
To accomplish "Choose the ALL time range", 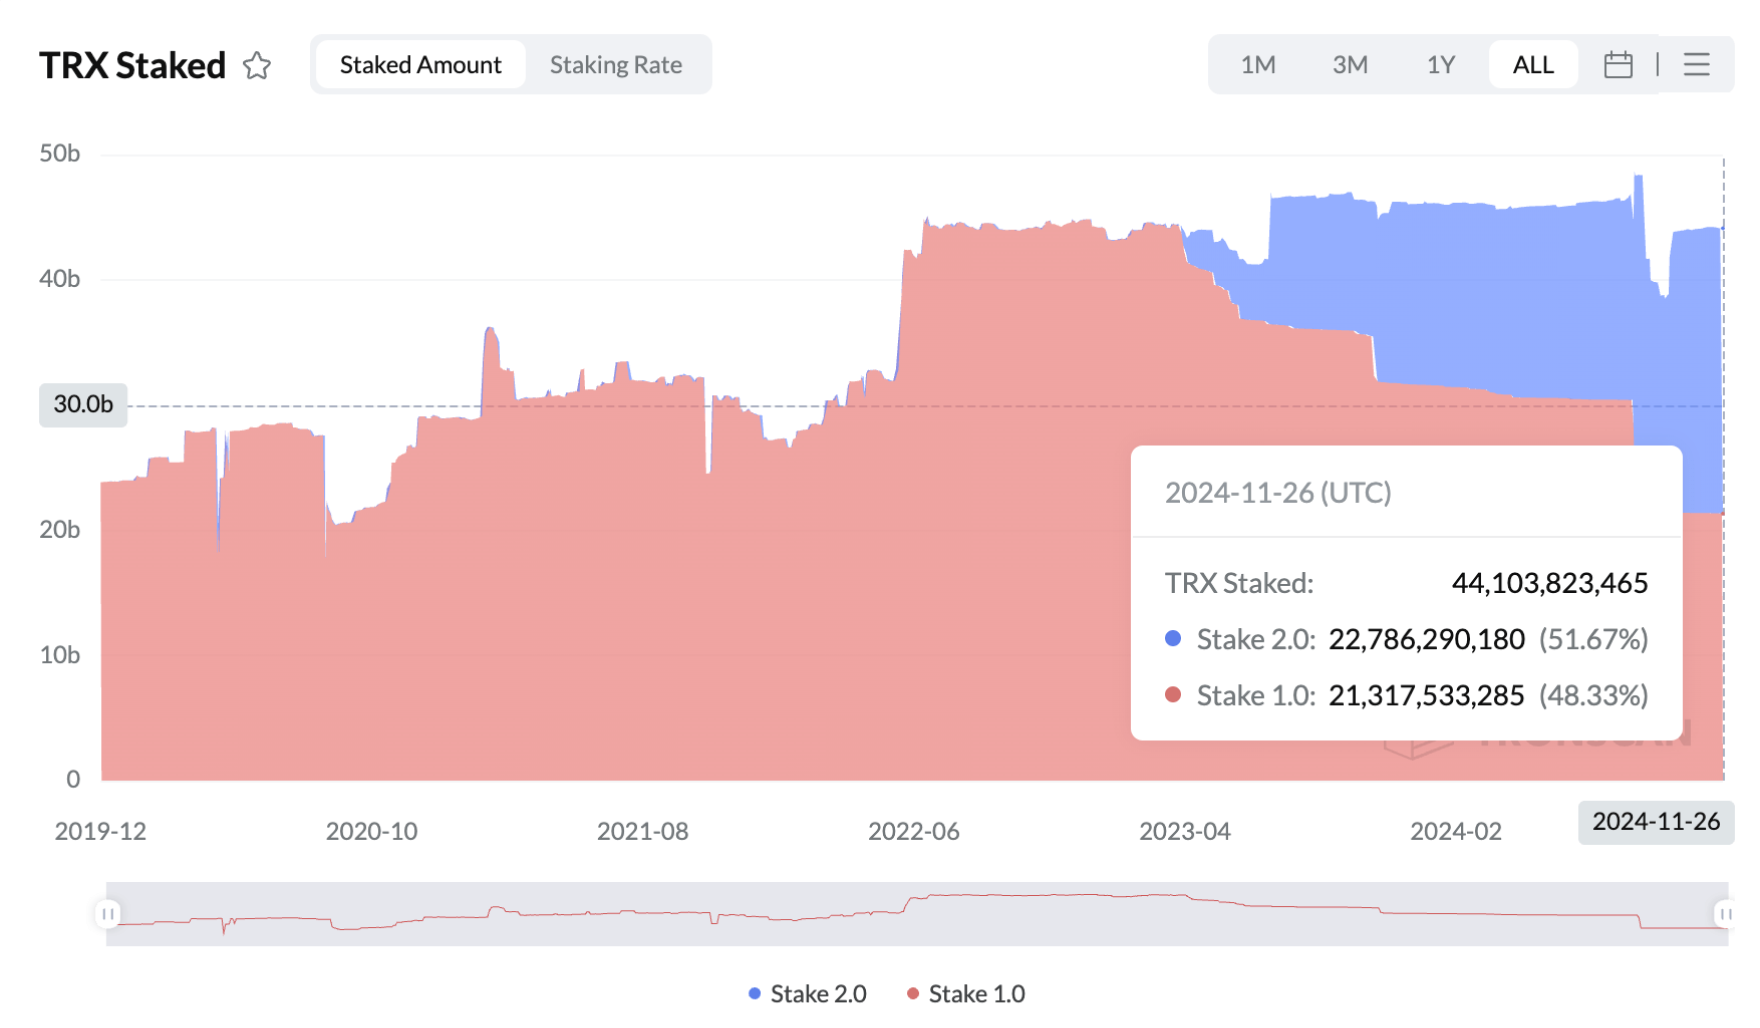I will pos(1533,65).
